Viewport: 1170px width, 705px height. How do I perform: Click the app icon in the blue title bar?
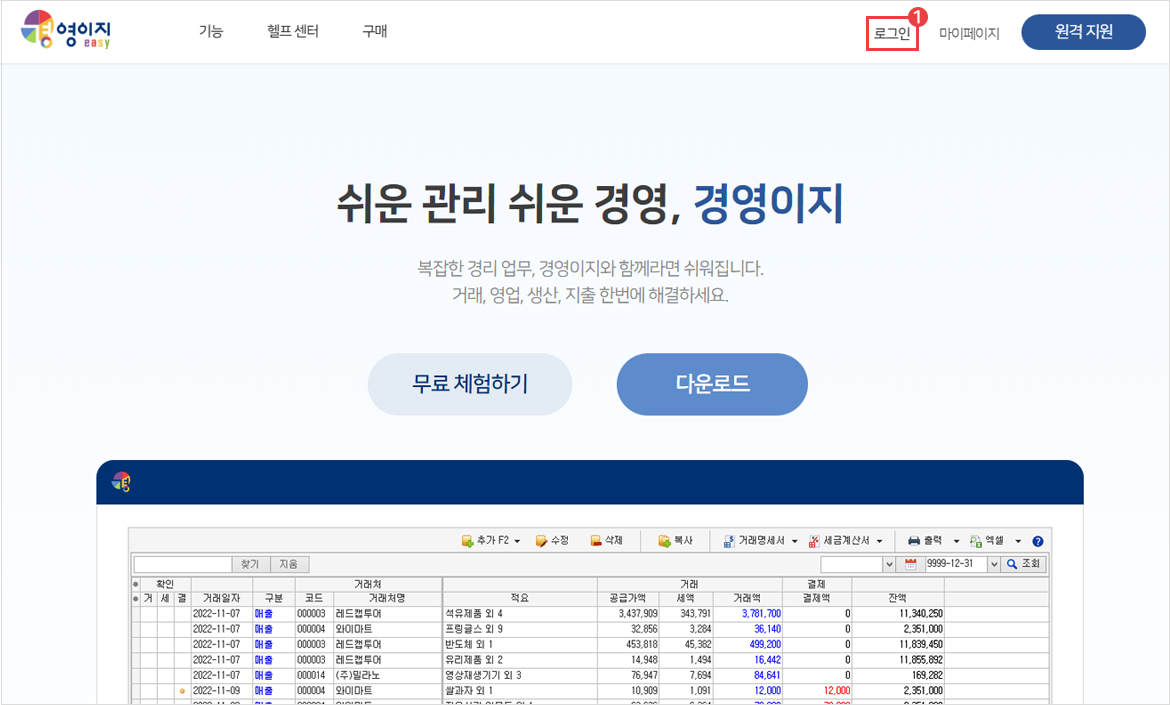121,482
